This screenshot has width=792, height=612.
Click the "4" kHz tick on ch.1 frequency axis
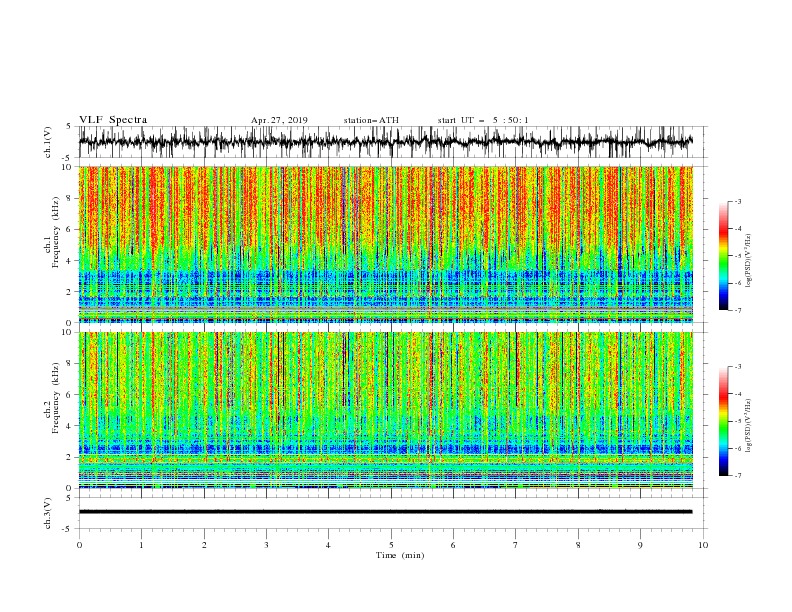click(70, 261)
